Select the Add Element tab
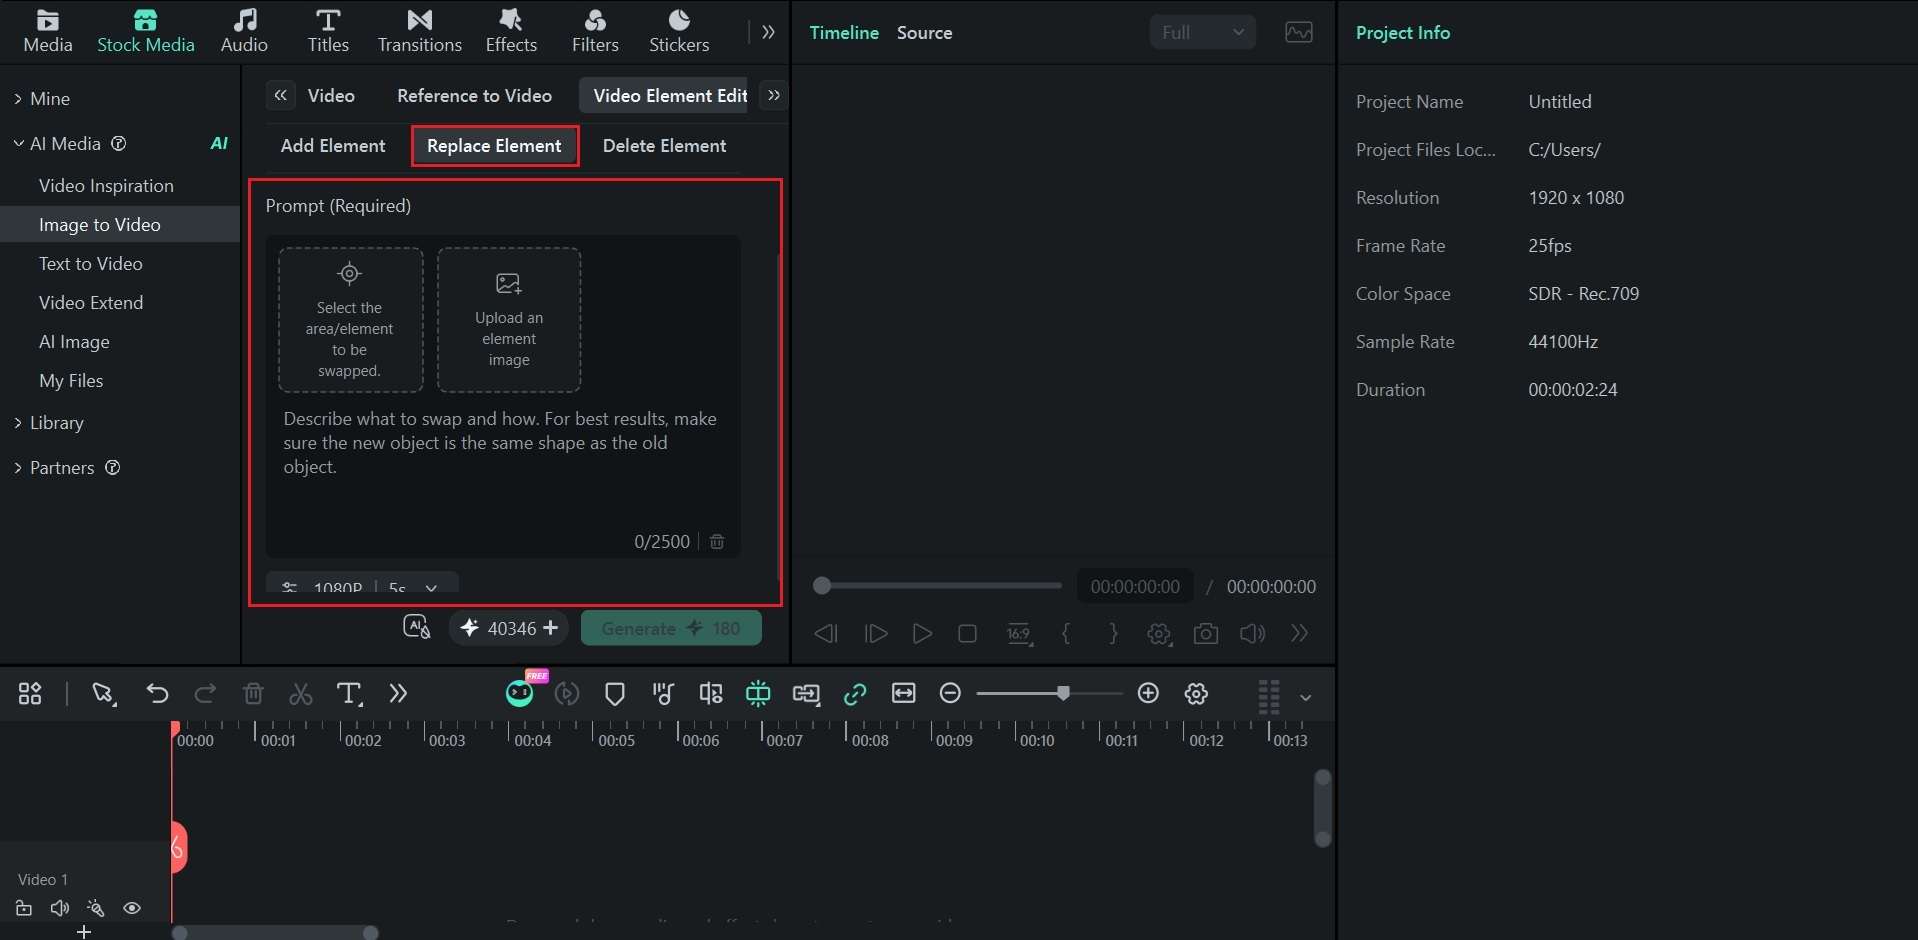 [332, 145]
